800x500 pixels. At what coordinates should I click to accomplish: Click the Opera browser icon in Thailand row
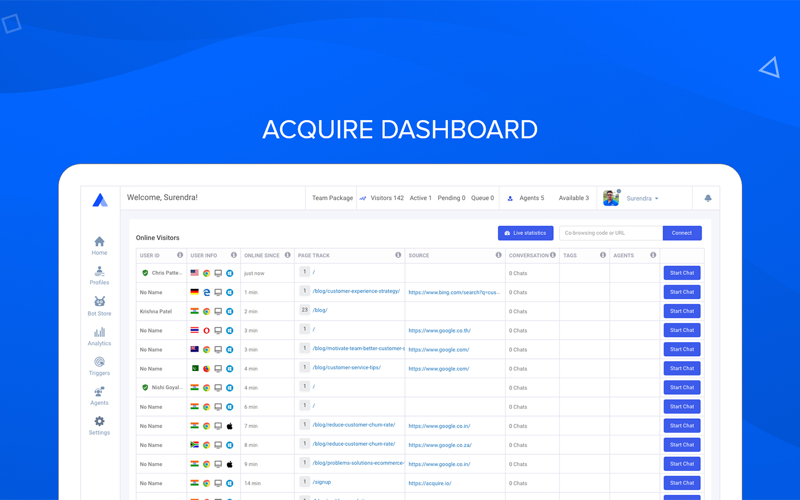point(207,331)
